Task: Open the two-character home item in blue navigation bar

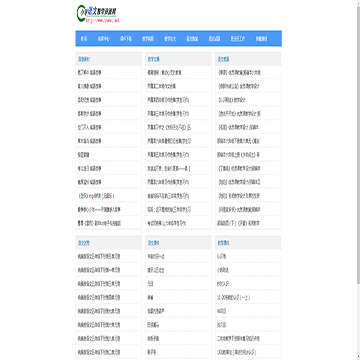Action: click(84, 39)
